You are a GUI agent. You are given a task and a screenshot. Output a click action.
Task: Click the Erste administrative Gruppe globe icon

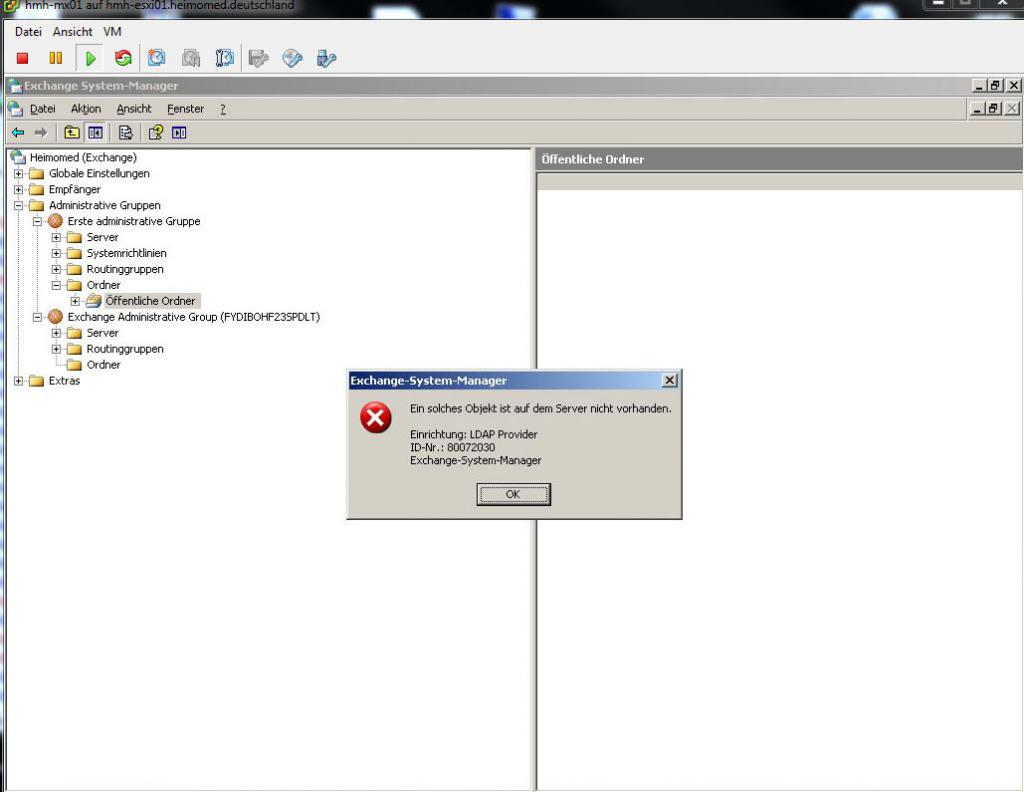coord(56,221)
